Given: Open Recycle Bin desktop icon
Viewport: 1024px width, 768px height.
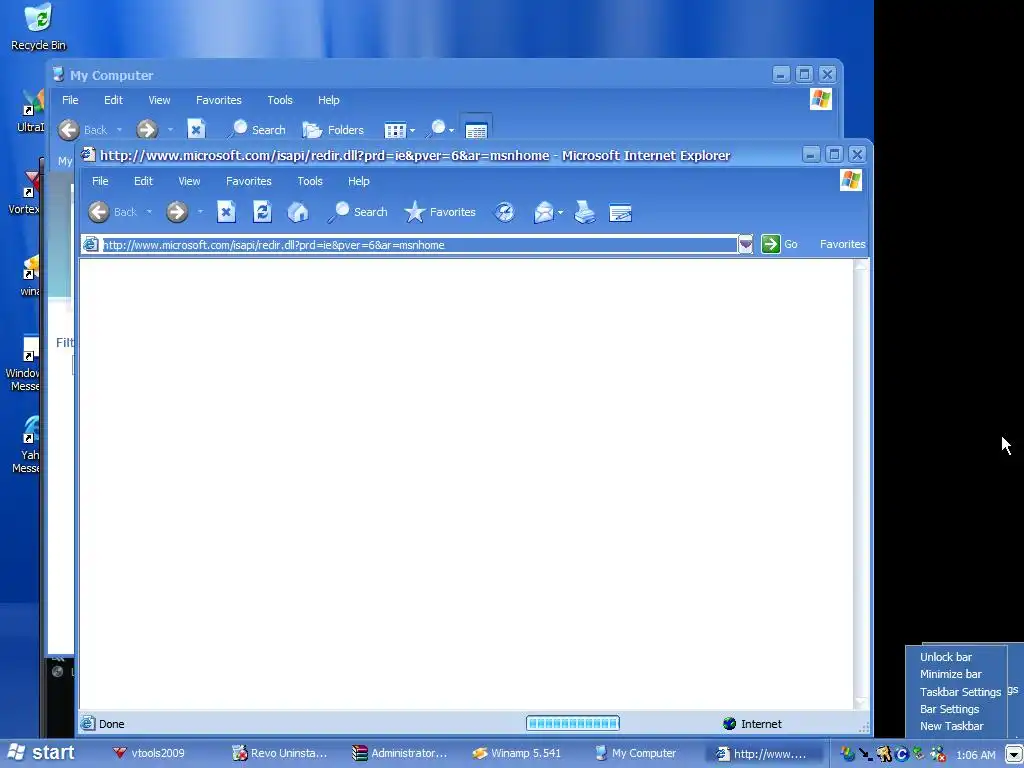Looking at the screenshot, I should [38, 27].
